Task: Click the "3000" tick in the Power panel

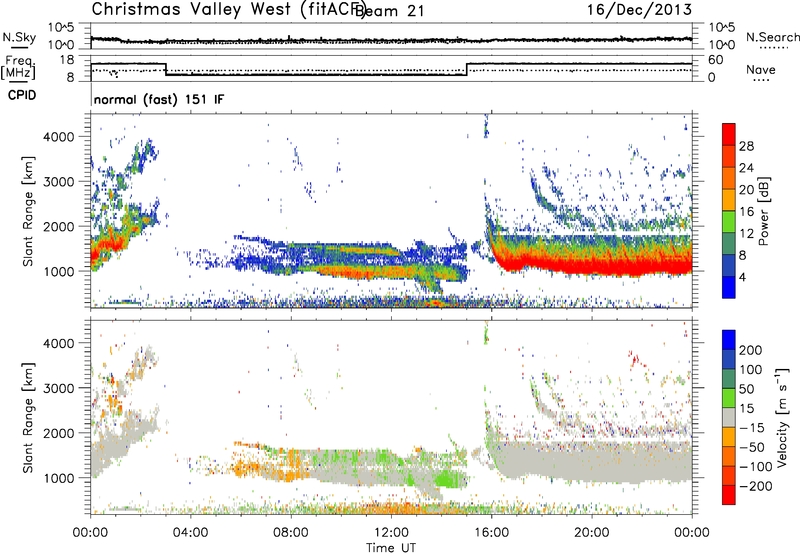Action: [58, 182]
